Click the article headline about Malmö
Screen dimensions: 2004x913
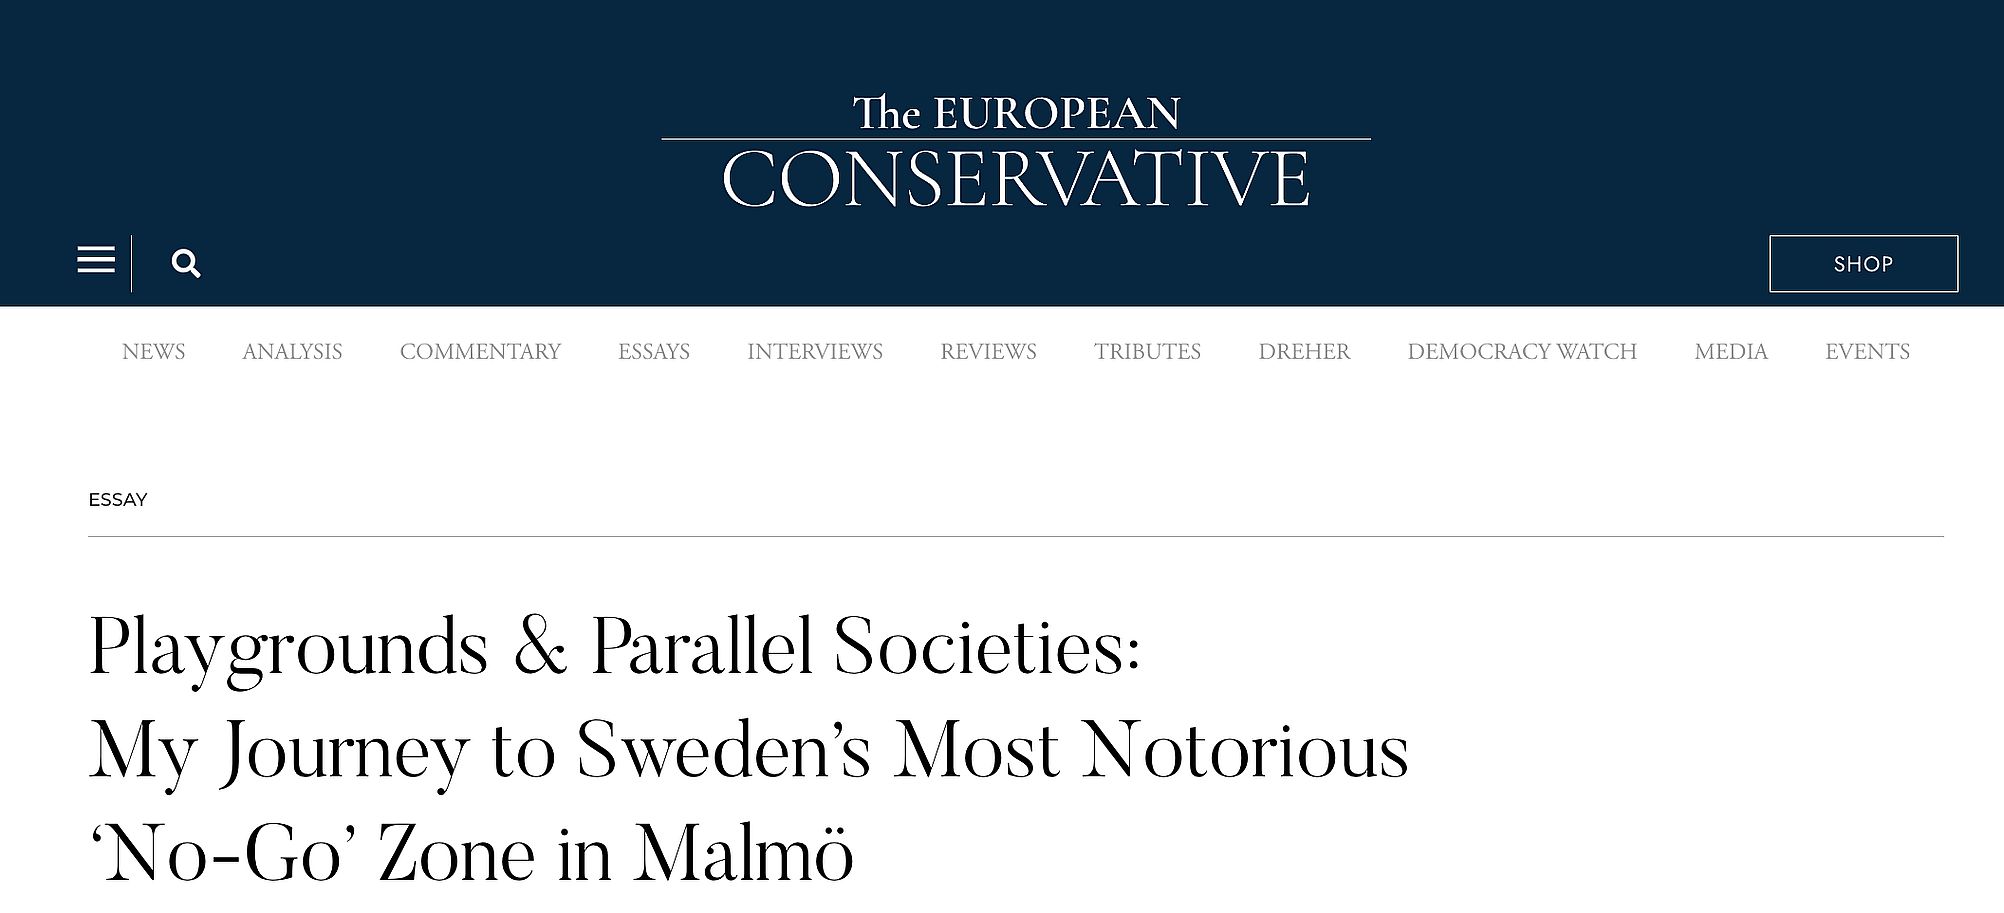click(x=748, y=750)
